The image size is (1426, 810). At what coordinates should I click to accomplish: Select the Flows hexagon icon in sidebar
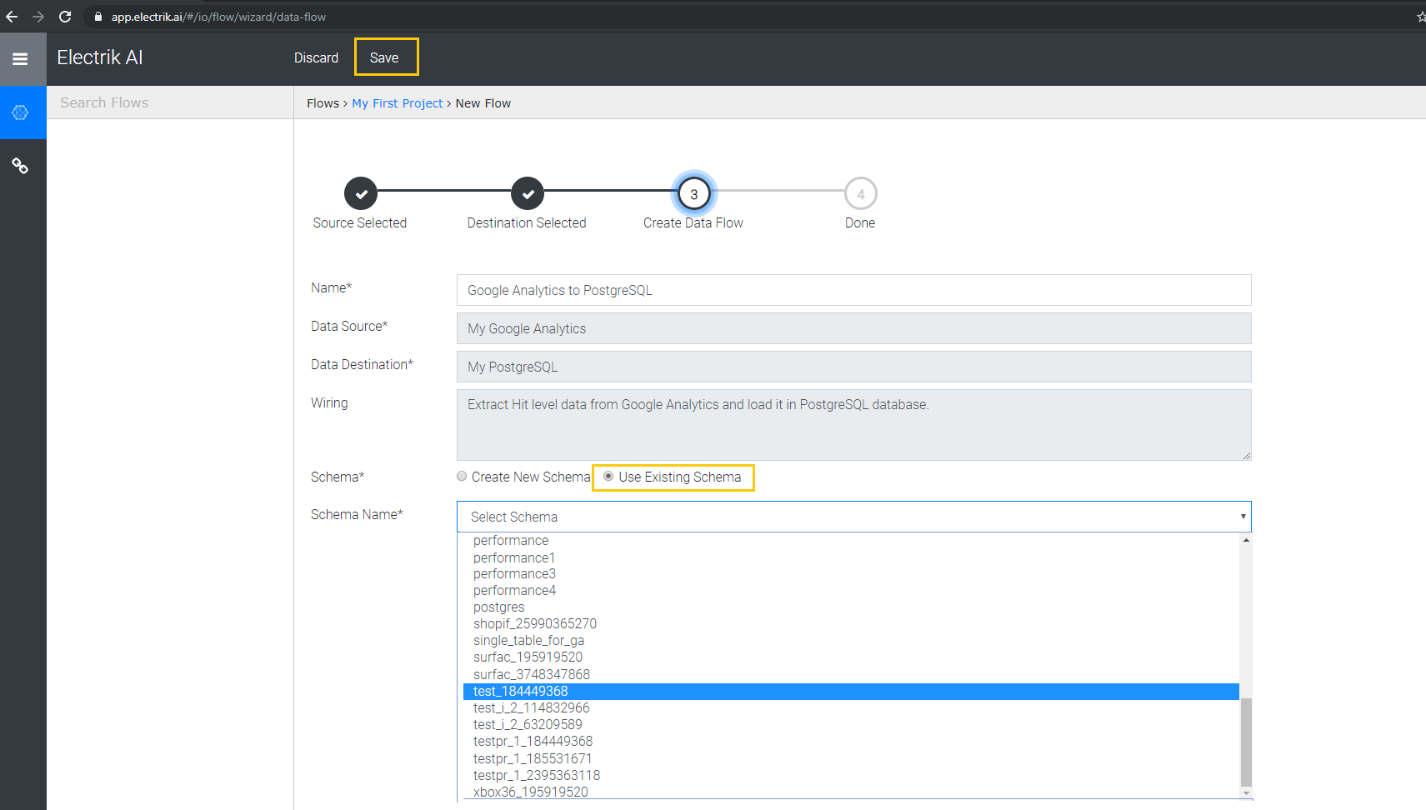coord(21,112)
